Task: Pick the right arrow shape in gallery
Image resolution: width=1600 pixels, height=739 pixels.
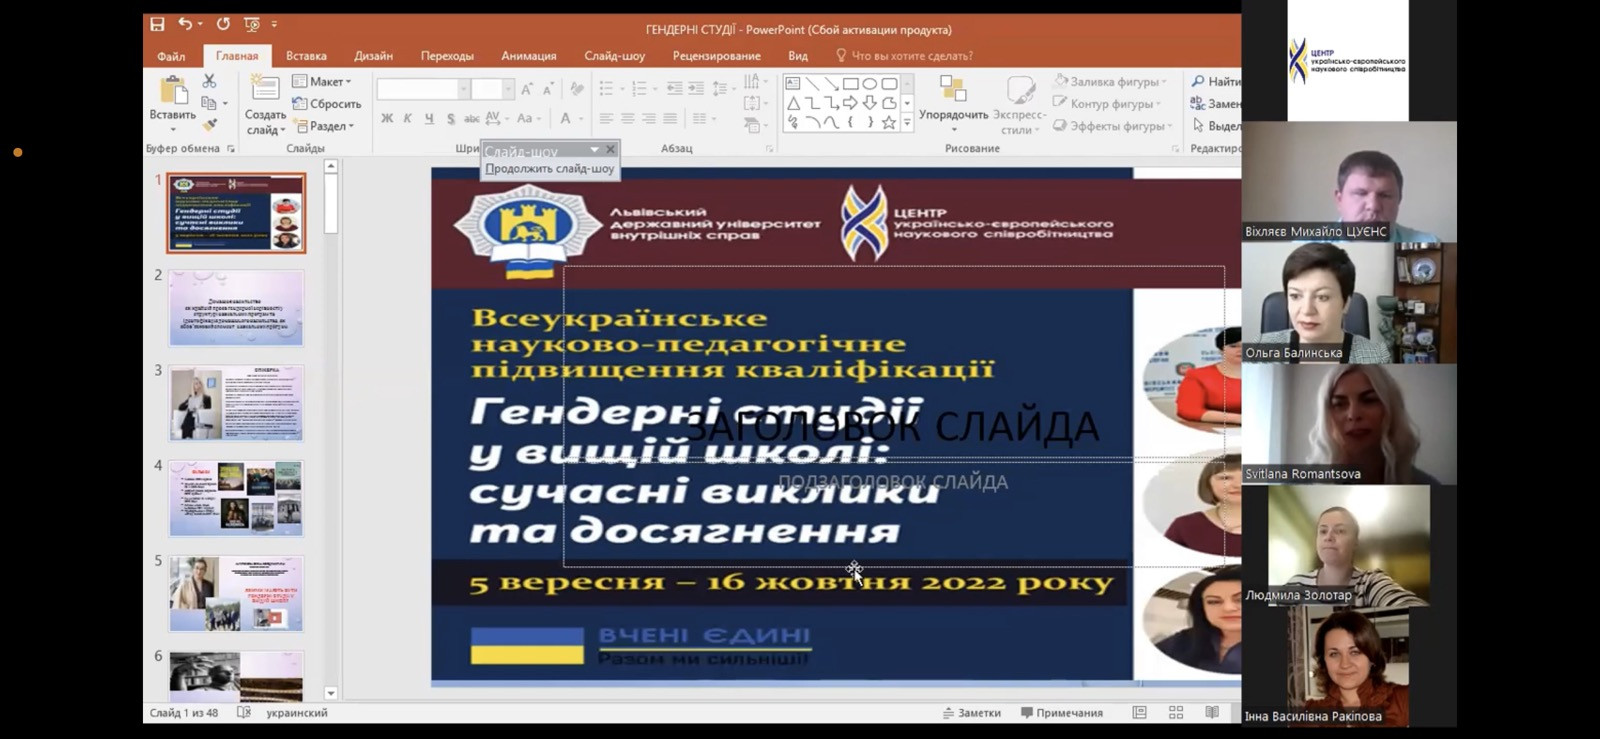Action: [850, 103]
